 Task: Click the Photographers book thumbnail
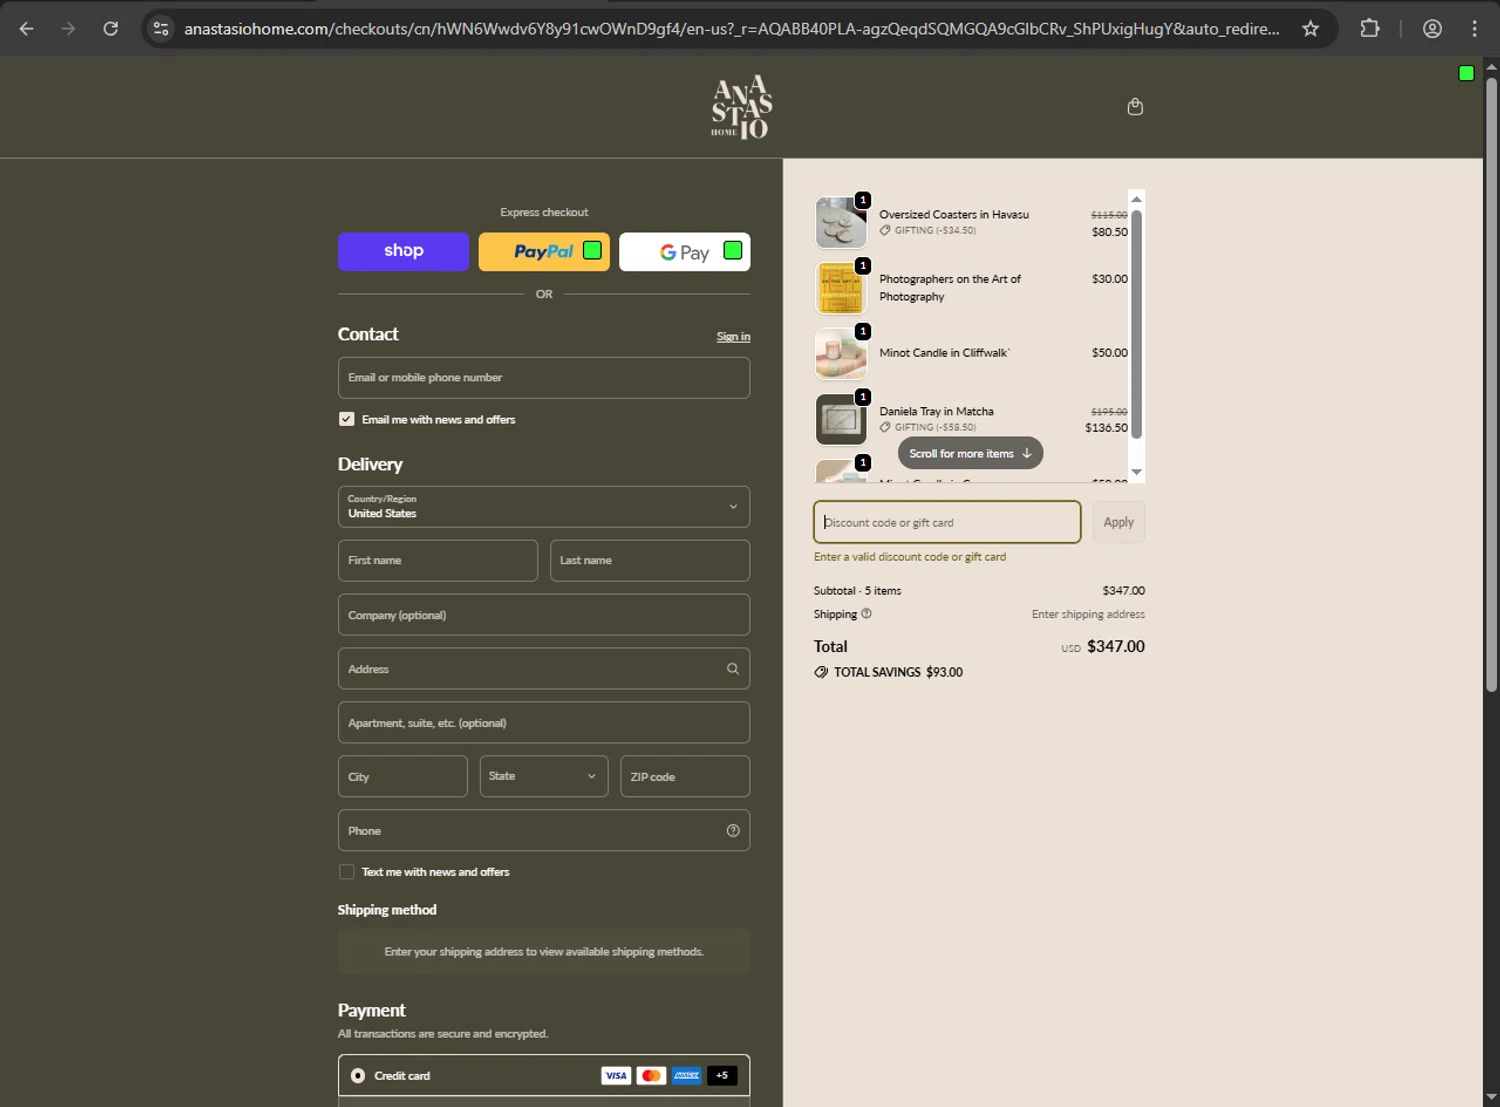(841, 288)
